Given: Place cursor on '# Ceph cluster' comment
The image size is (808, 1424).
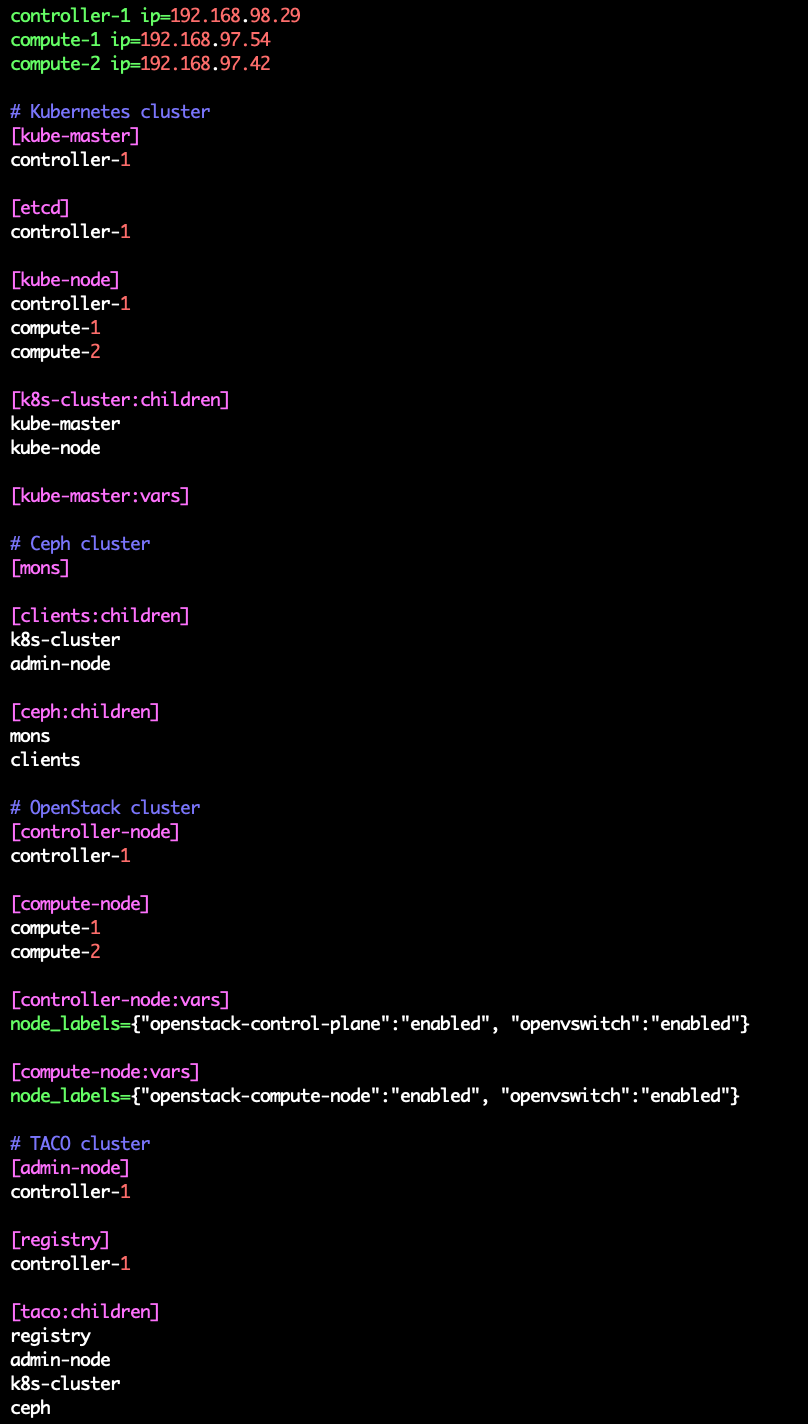Looking at the screenshot, I should point(80,544).
